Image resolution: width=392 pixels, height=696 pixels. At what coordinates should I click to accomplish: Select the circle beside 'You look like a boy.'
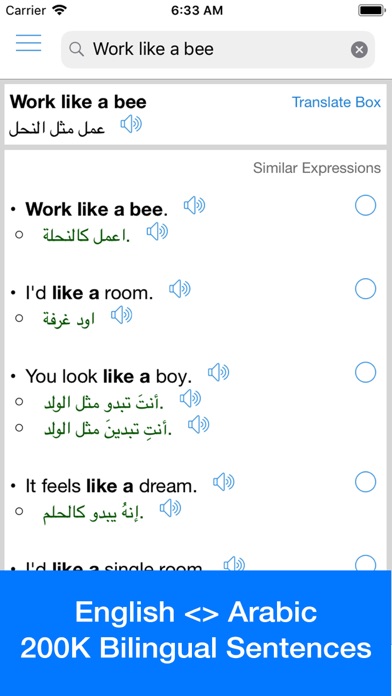(365, 372)
